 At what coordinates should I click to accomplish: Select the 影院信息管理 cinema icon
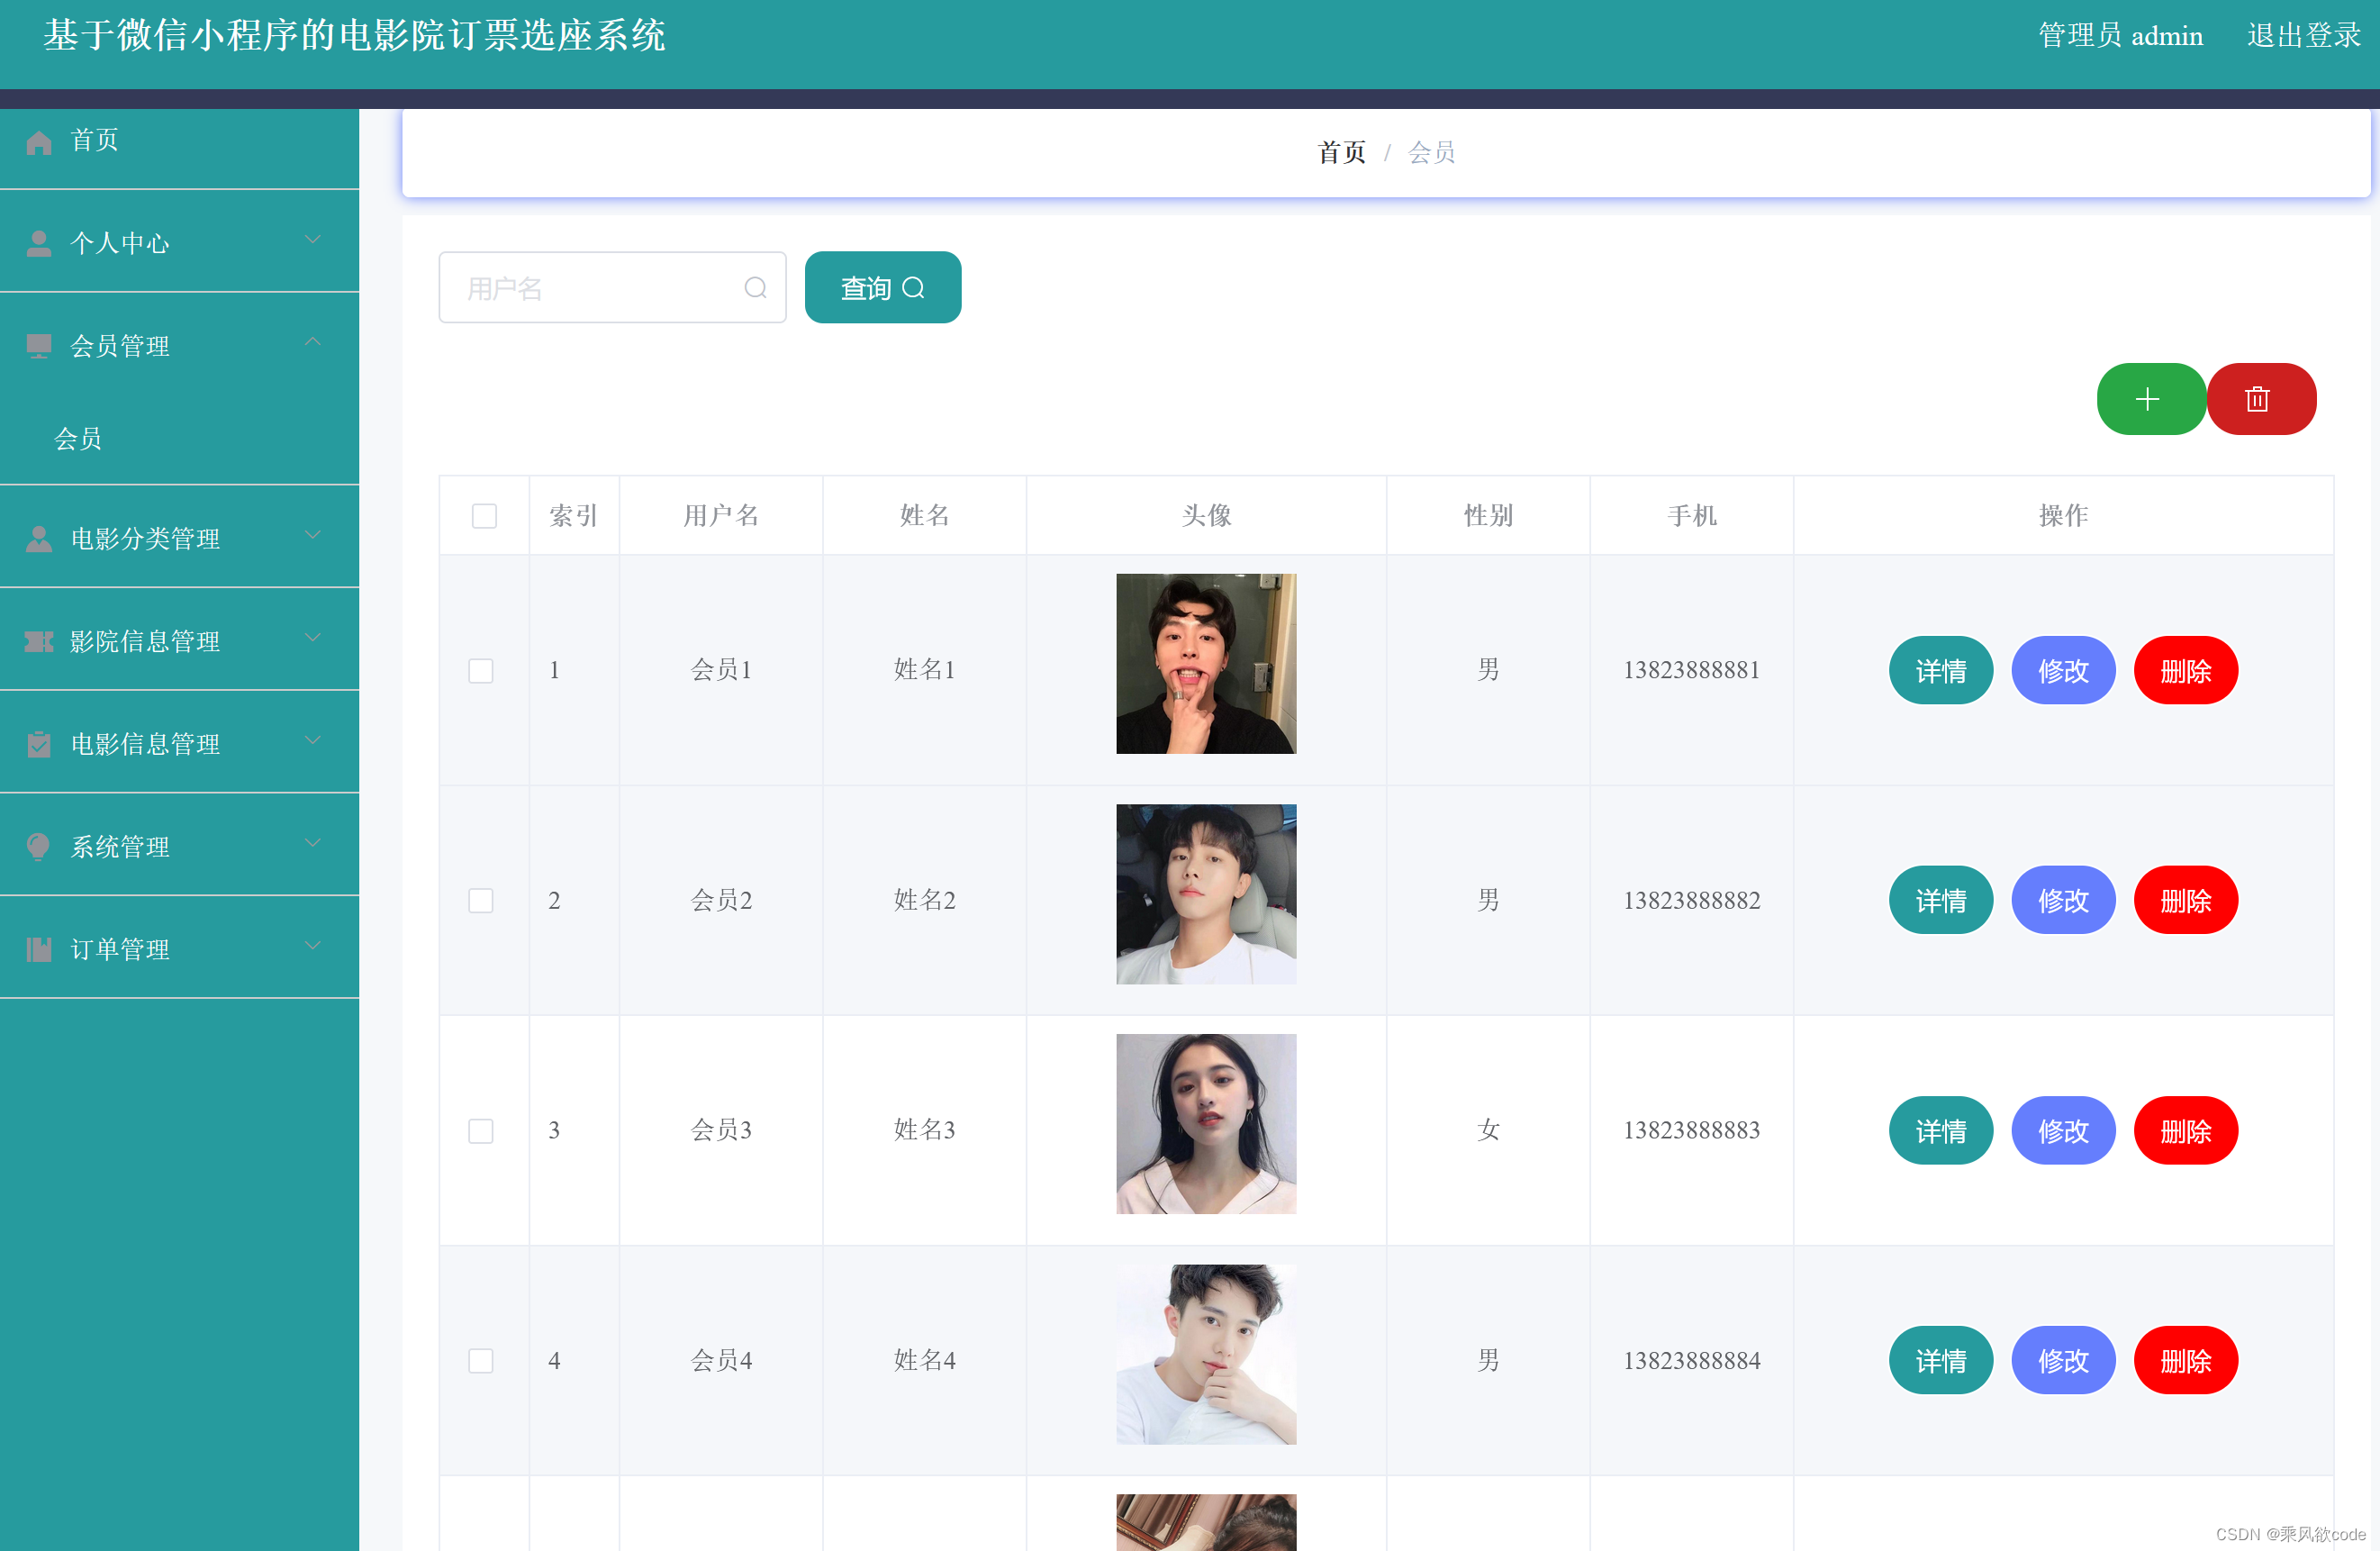(x=39, y=641)
